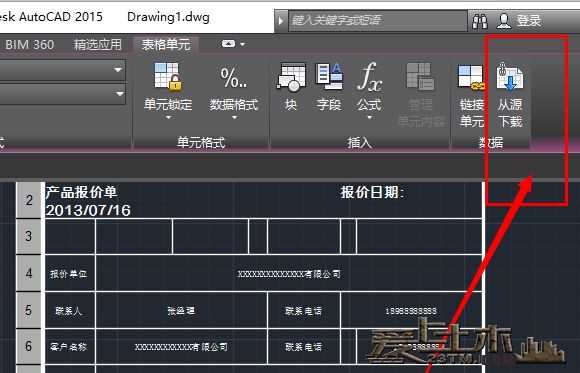Select row header 4 of the table
580x373 pixels.
(29, 273)
